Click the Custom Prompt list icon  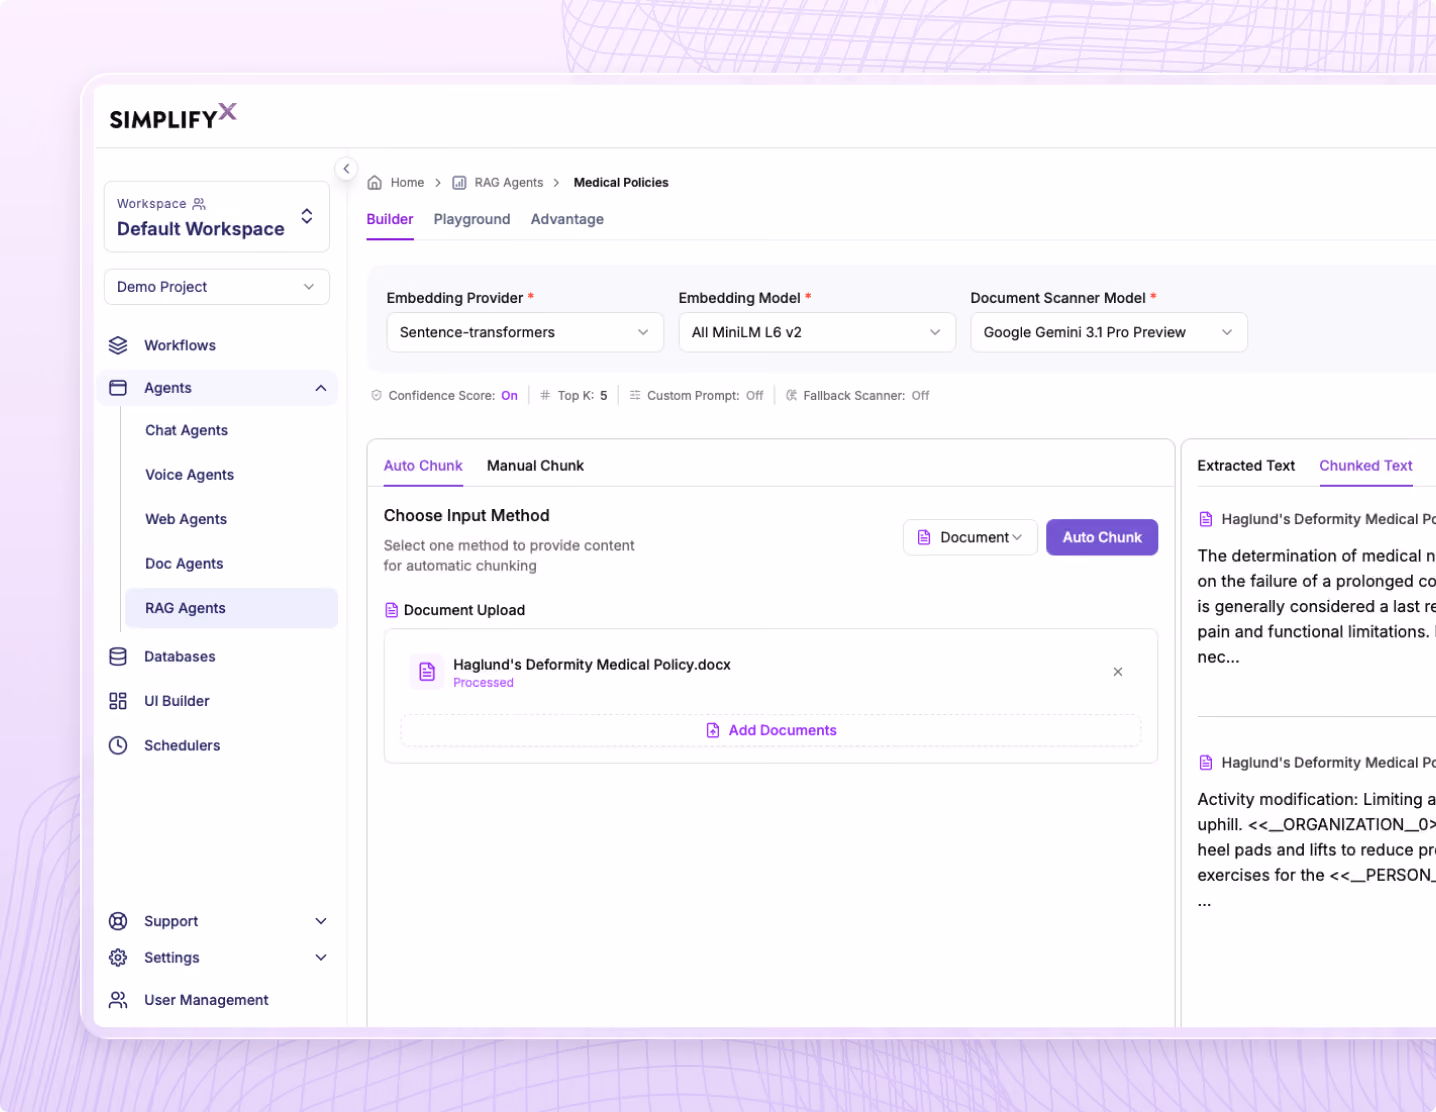coord(635,396)
